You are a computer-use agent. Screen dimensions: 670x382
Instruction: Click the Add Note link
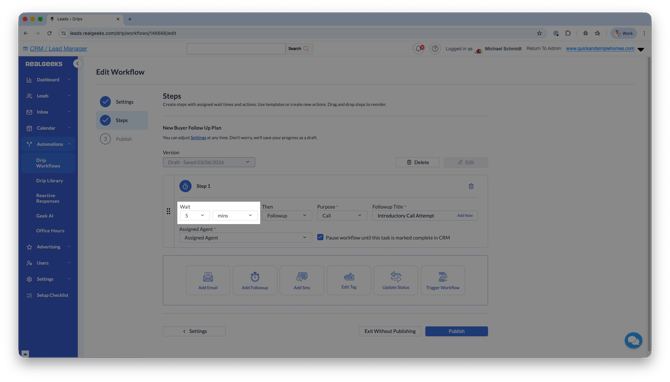pyautogui.click(x=464, y=216)
